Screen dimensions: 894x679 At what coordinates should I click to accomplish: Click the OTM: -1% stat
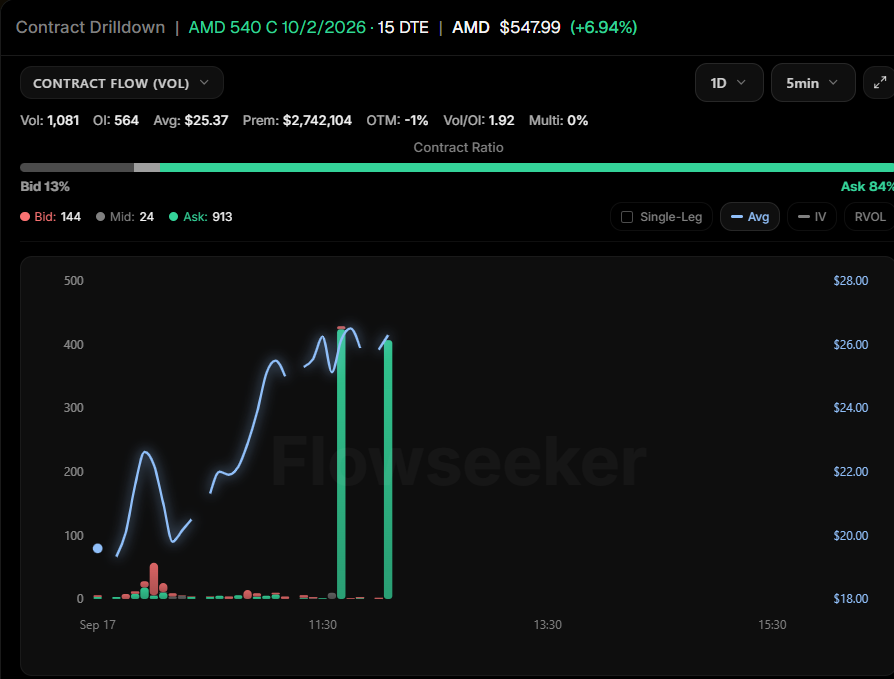pos(397,120)
